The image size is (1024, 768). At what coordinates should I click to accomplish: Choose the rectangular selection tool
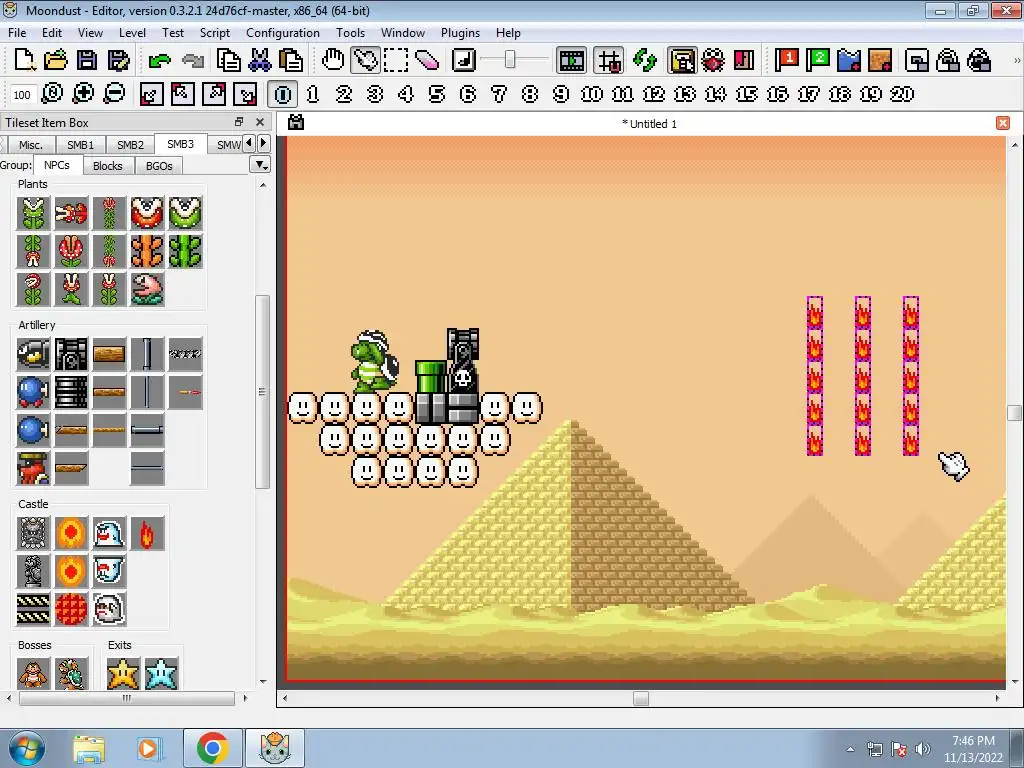point(396,60)
